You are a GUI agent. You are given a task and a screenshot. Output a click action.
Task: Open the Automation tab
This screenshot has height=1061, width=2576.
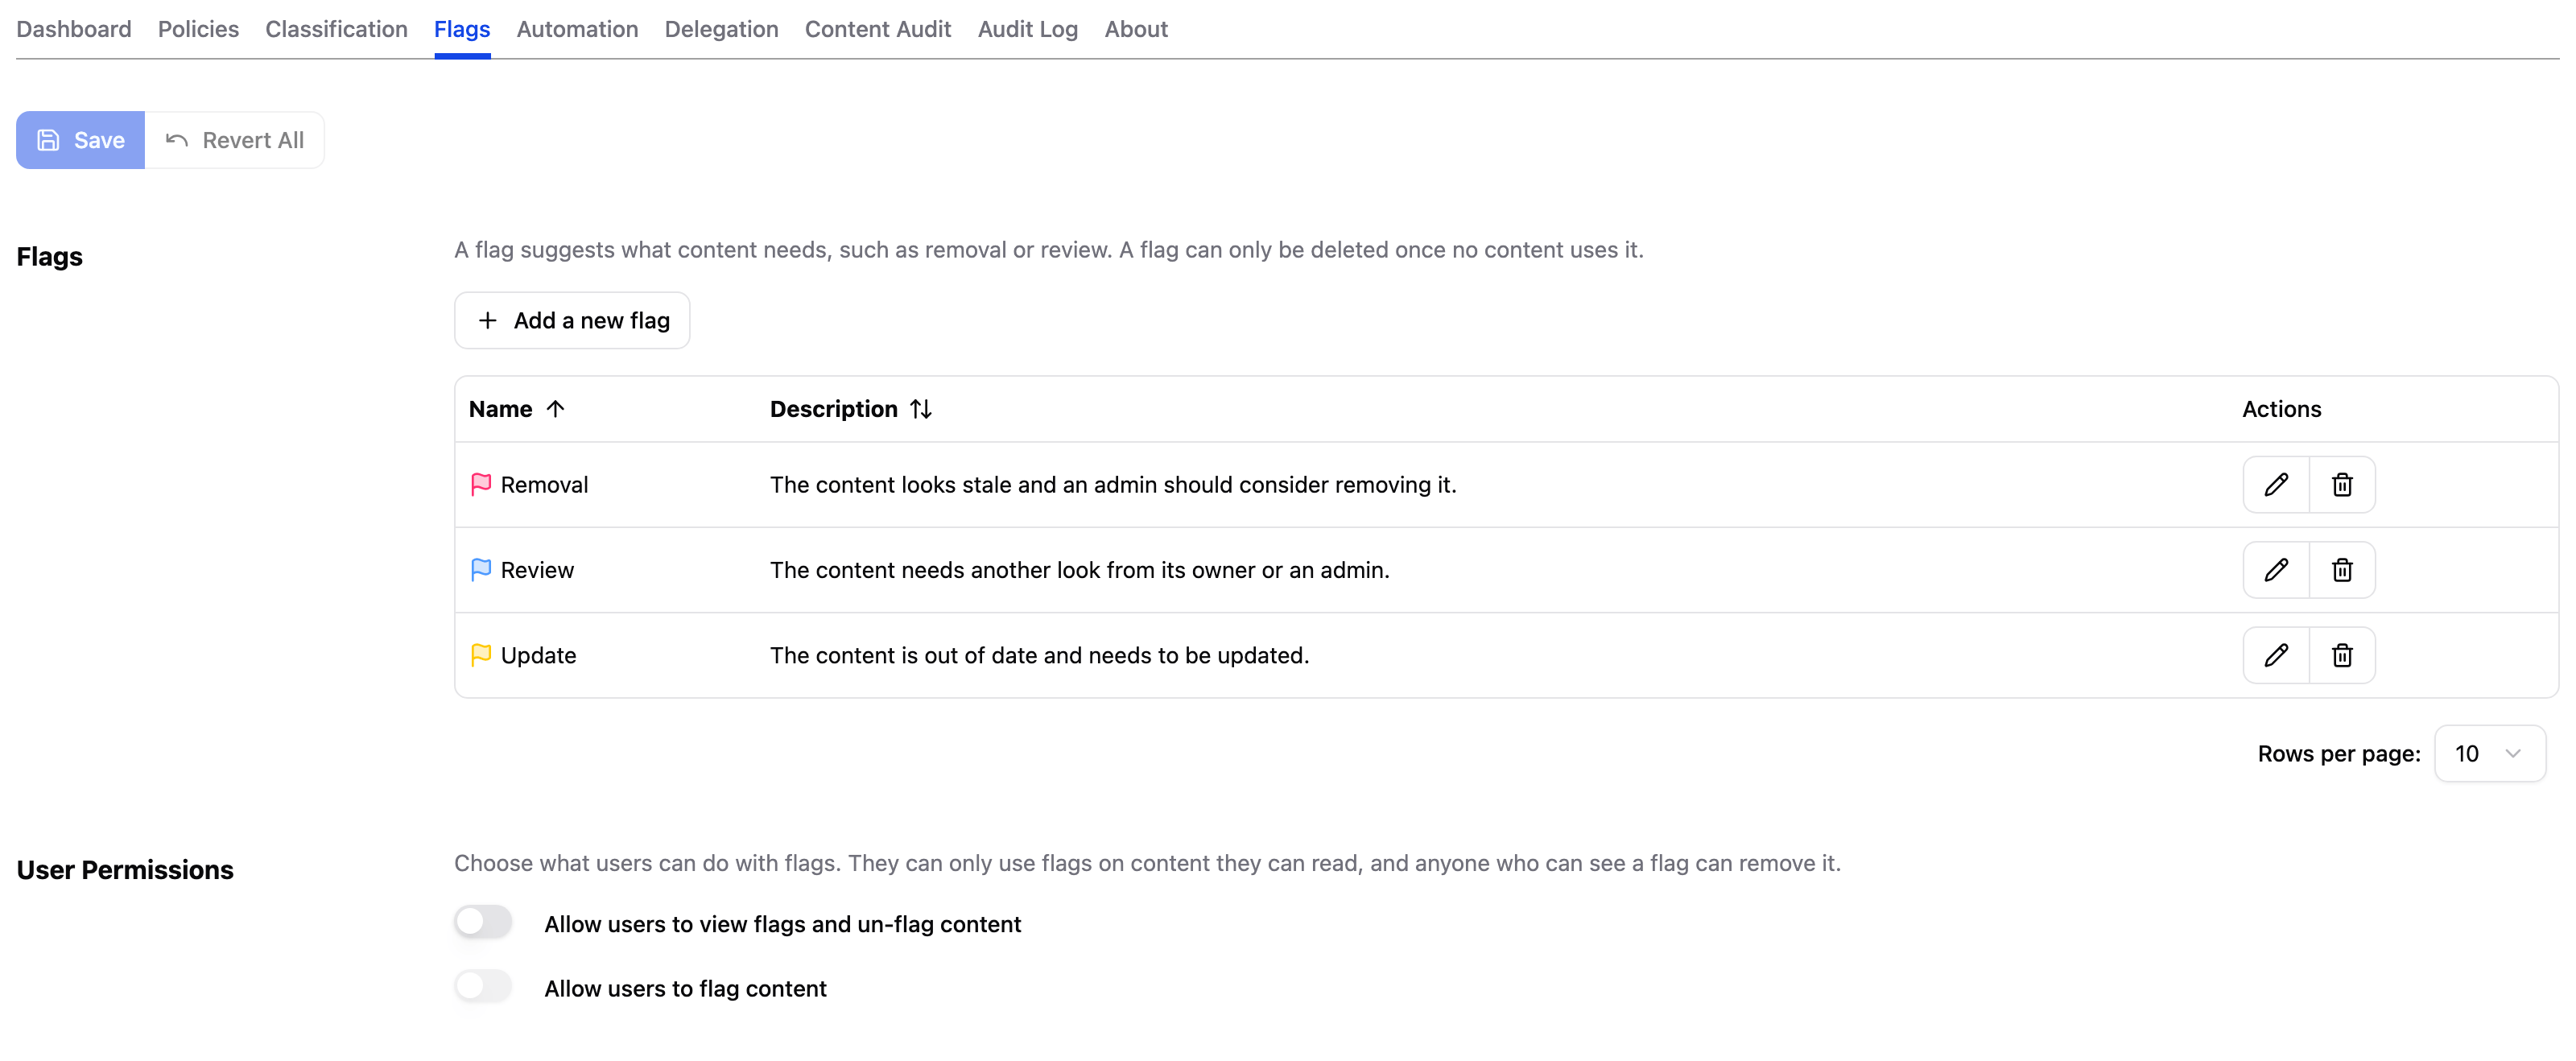point(577,29)
